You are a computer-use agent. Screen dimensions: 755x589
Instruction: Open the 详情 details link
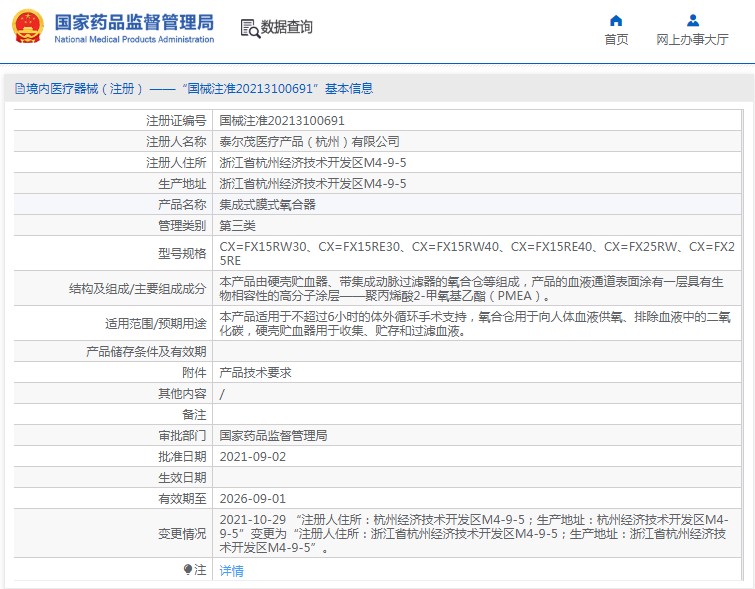click(231, 571)
